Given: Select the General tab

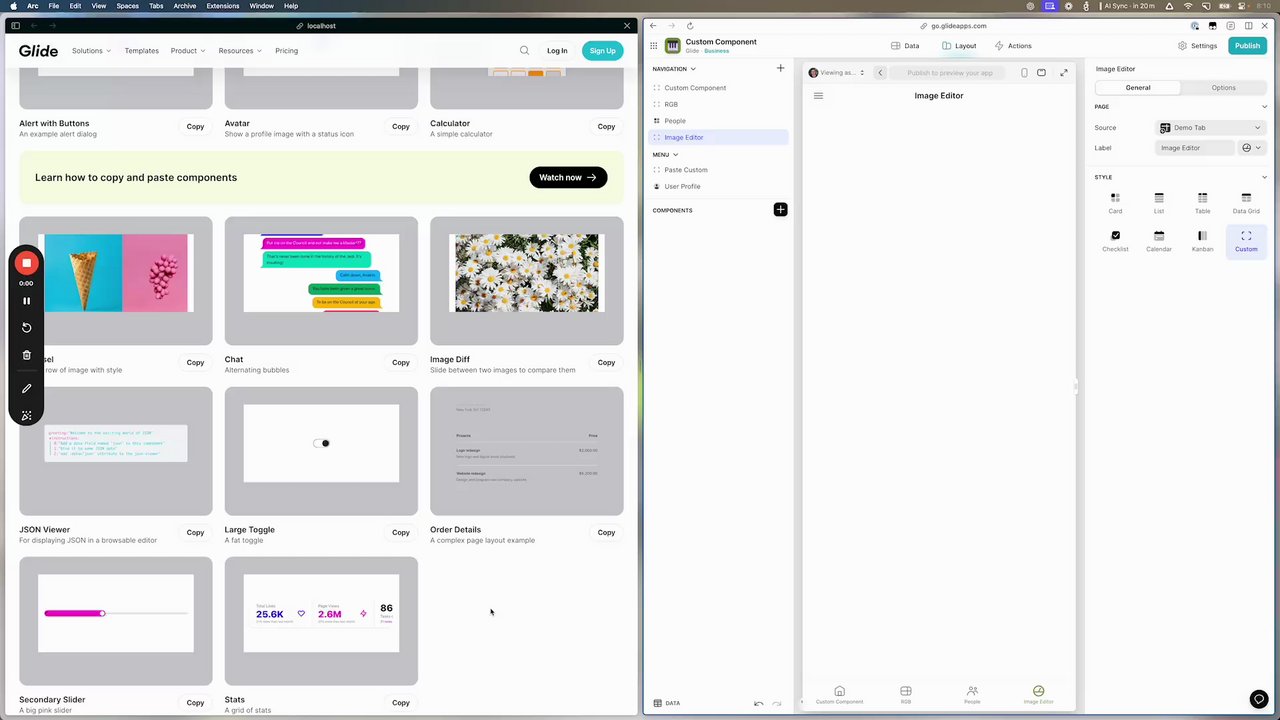Looking at the screenshot, I should point(1138,88).
